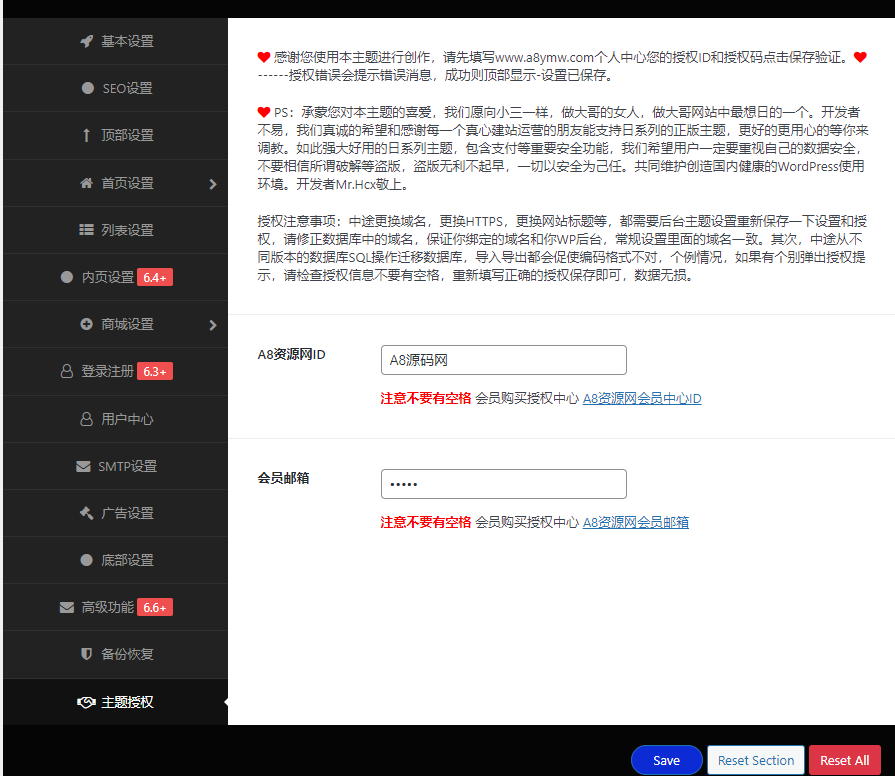Open the A8资源网会员中心ID link
The width and height of the screenshot is (895, 776).
pos(641,397)
